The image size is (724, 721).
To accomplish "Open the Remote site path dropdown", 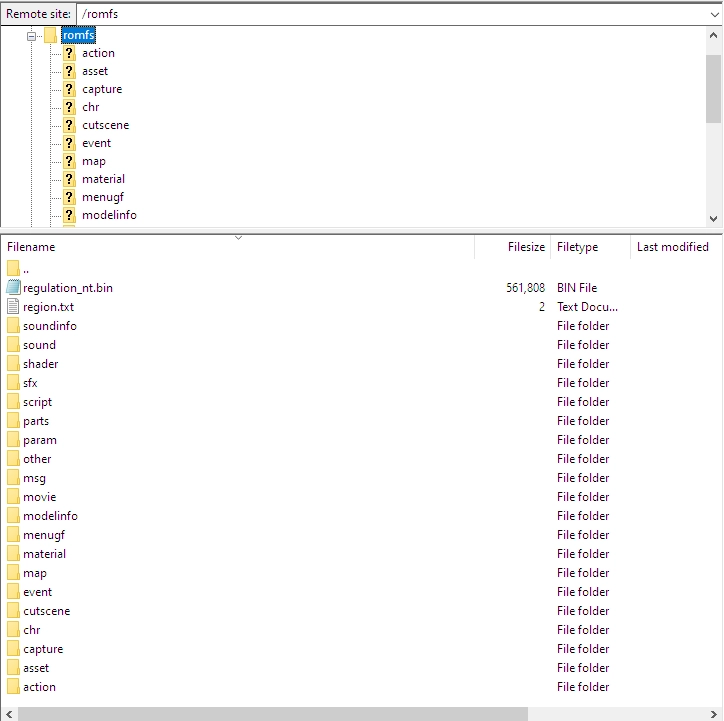I will (x=714, y=14).
